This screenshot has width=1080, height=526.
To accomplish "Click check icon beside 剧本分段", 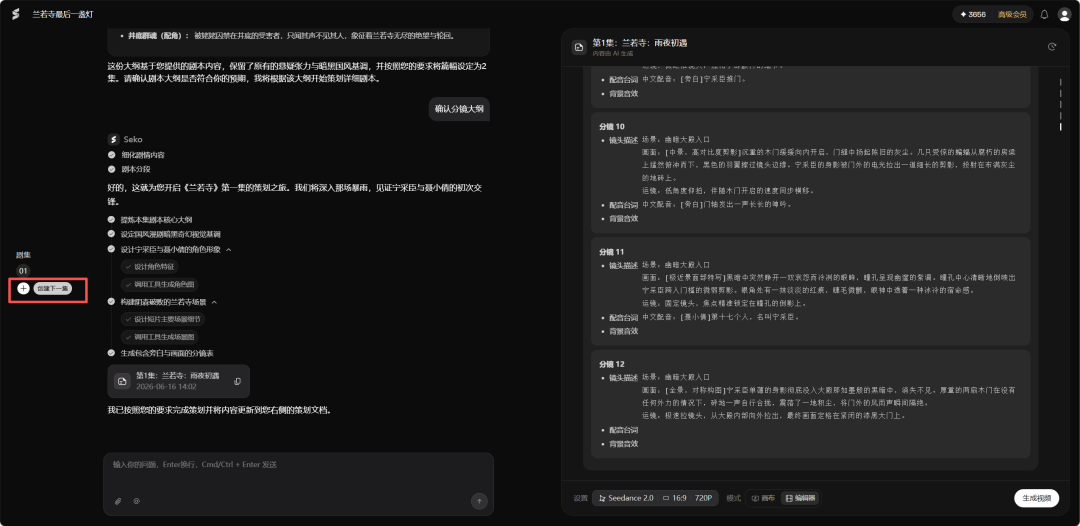I will point(112,169).
